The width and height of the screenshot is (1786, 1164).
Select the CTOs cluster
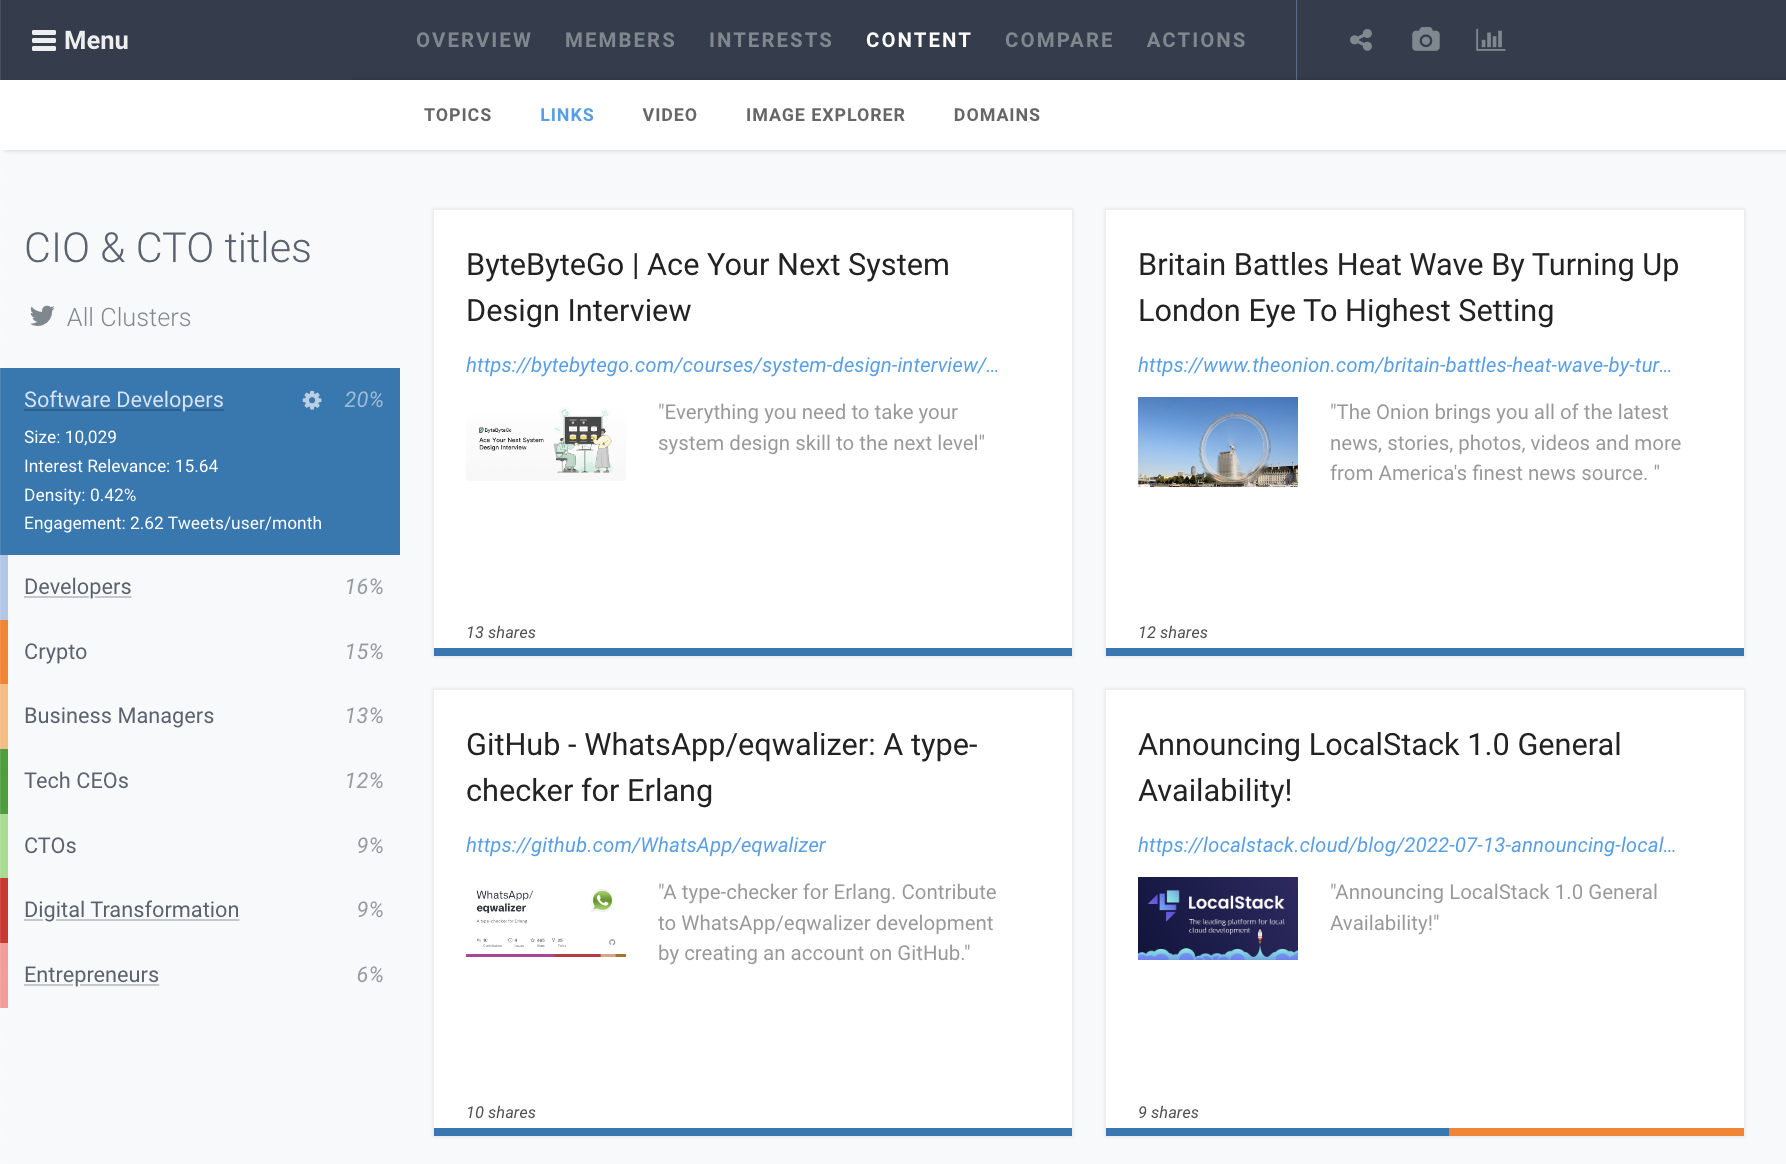tap(50, 846)
